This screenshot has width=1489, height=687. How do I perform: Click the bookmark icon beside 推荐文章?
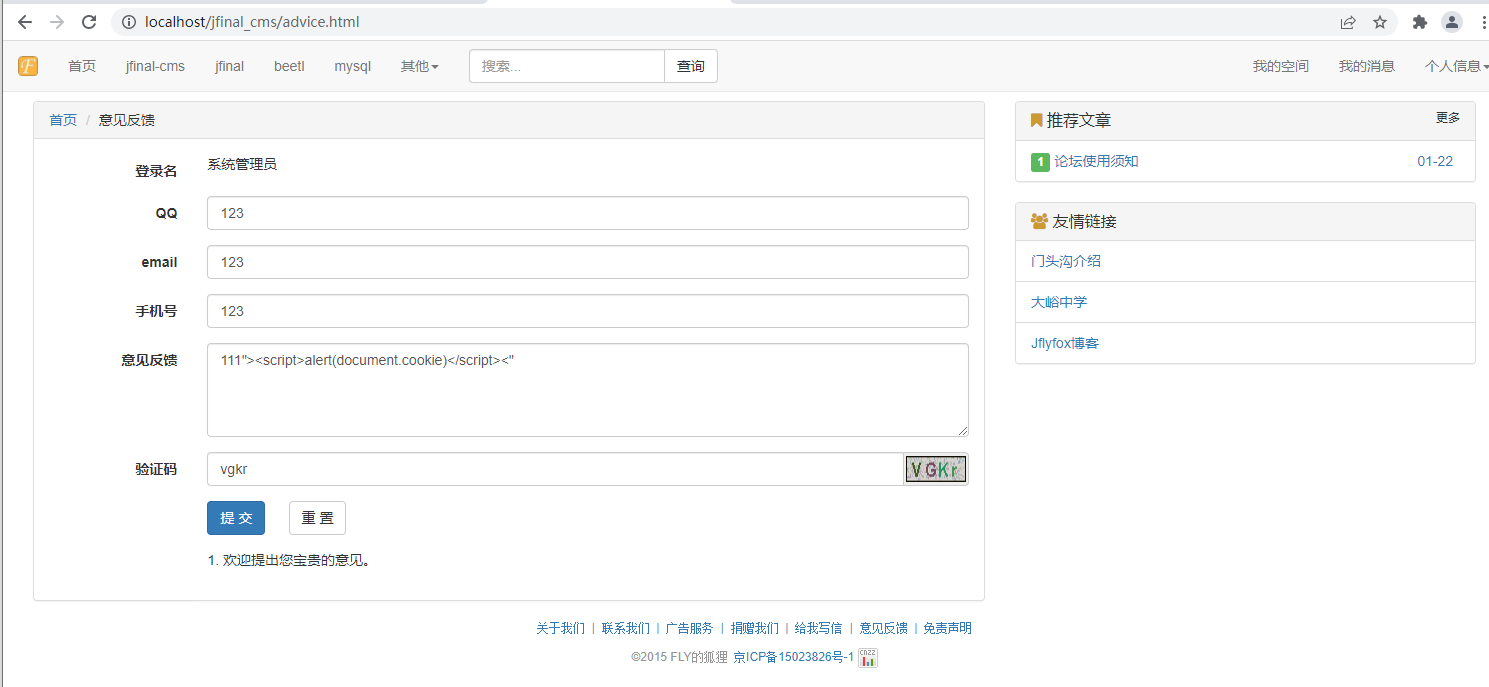point(1036,120)
